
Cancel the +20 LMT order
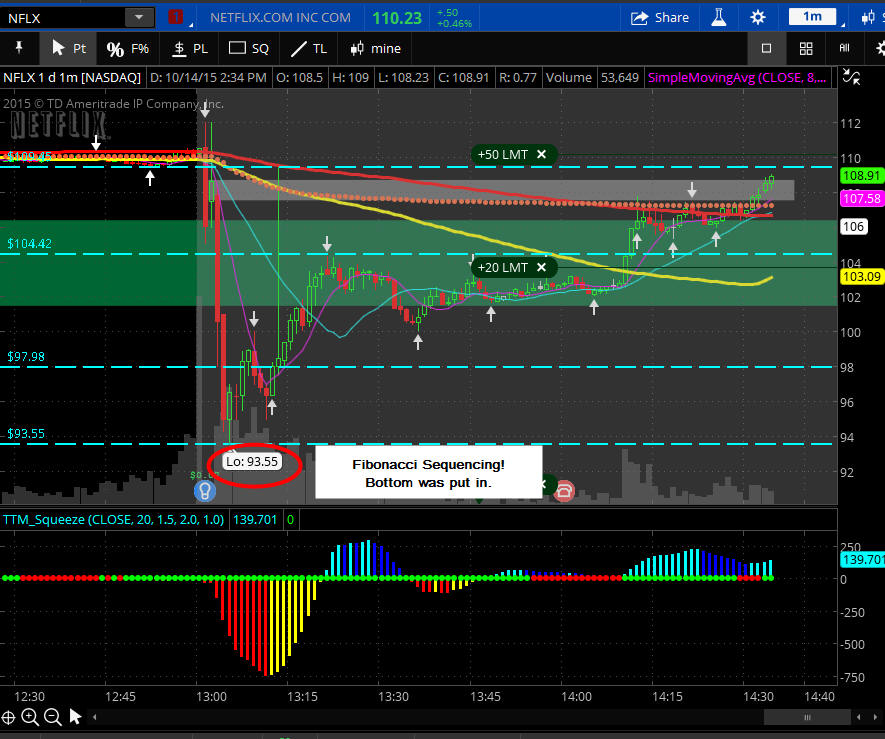point(541,267)
